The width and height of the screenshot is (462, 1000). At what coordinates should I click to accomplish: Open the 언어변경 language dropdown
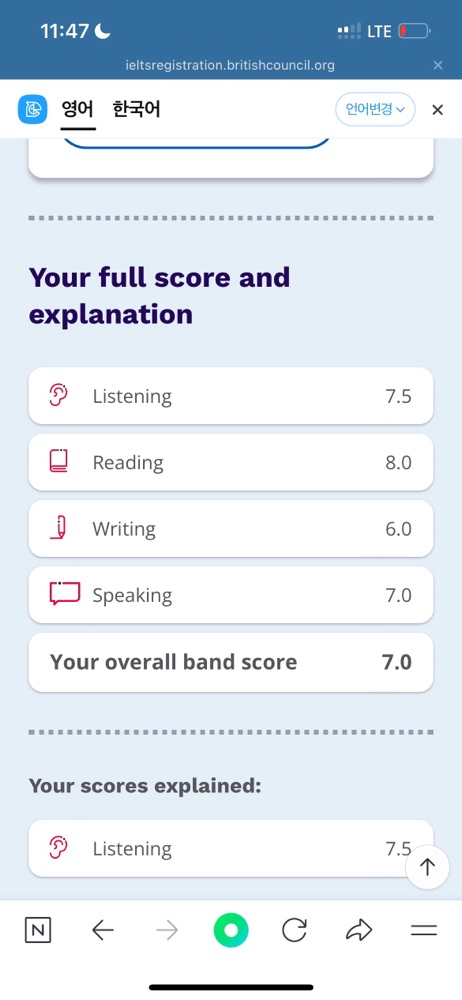coord(375,110)
